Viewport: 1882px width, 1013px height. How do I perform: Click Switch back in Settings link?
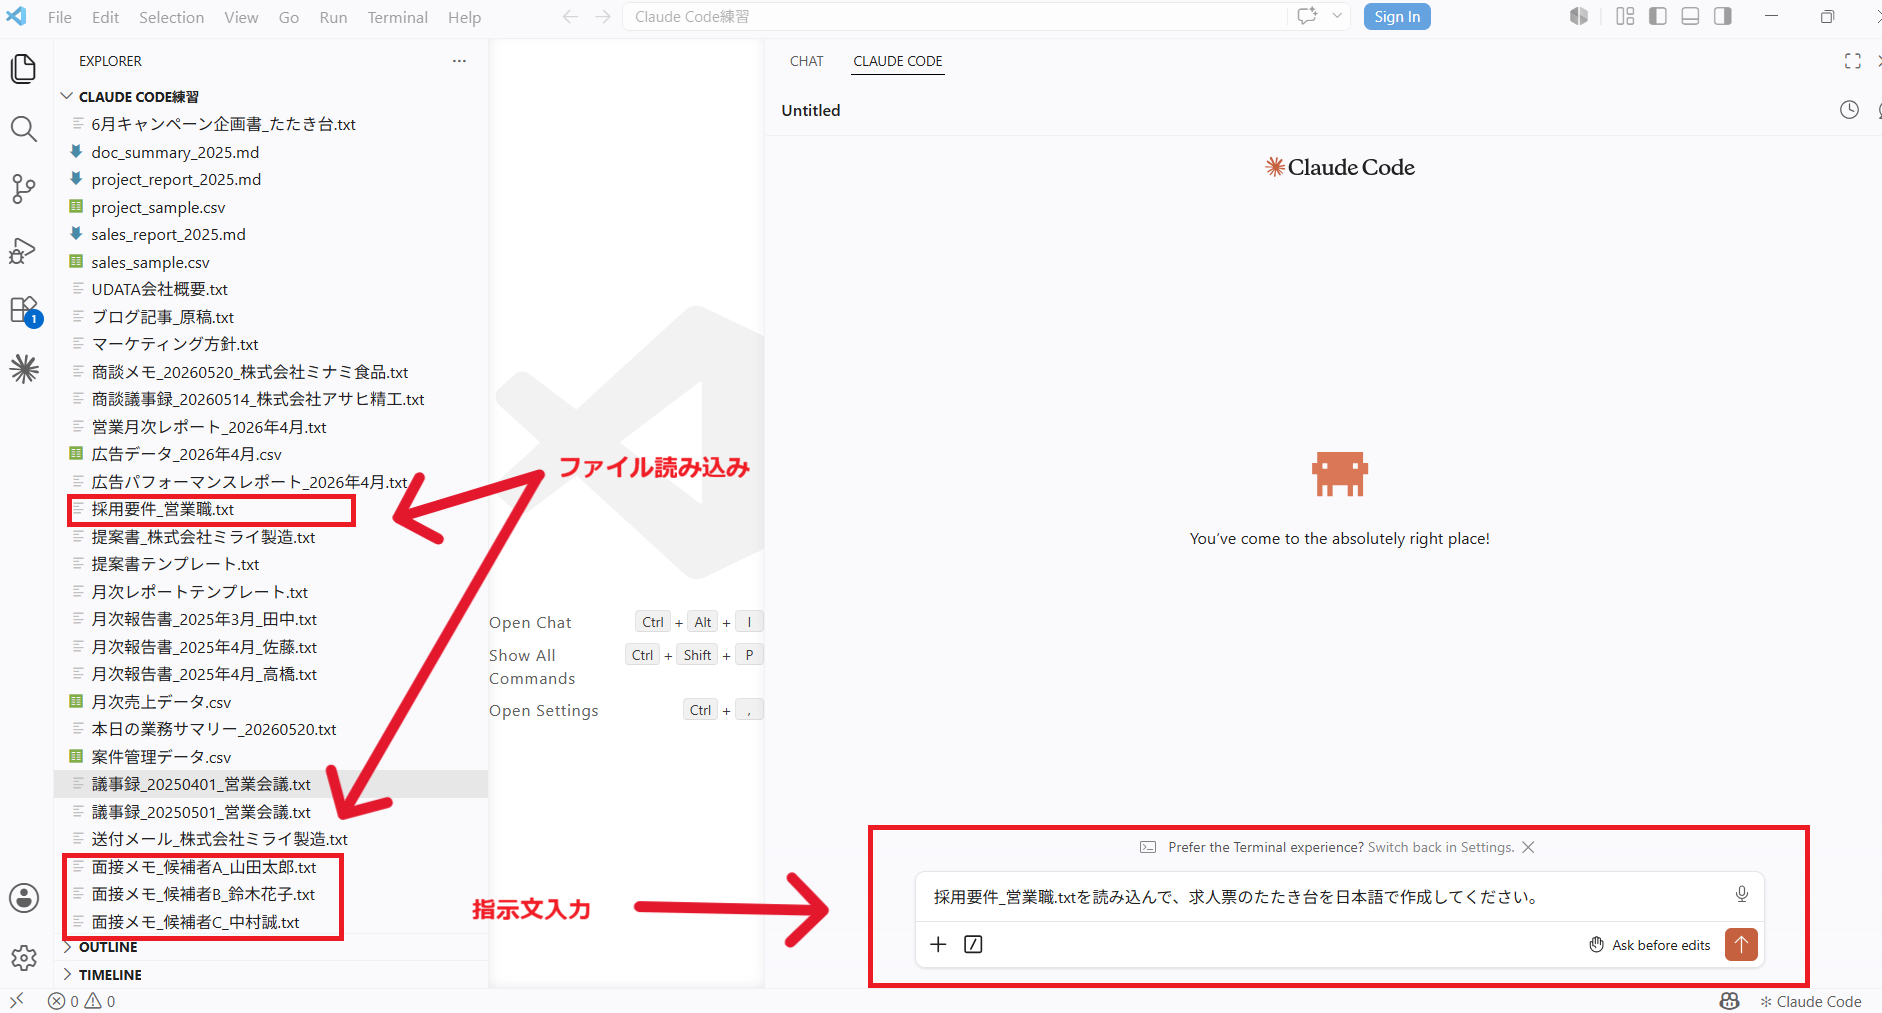[1441, 847]
